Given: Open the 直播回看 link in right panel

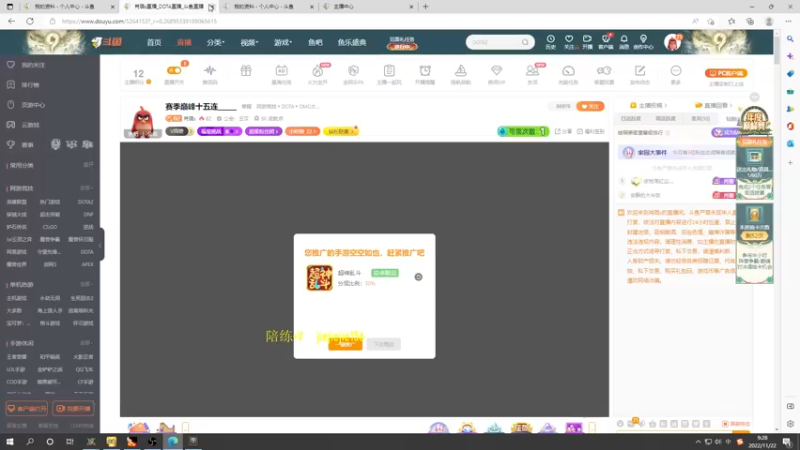Looking at the screenshot, I should (x=714, y=105).
